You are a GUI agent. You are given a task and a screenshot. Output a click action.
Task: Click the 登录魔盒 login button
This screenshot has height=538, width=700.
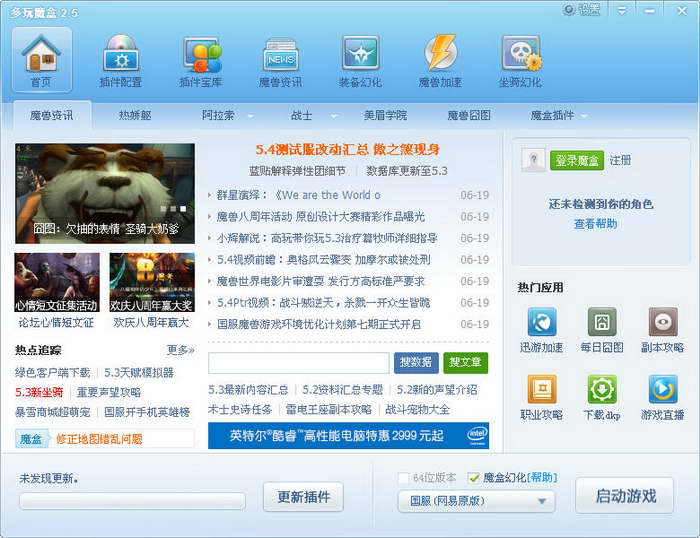(x=577, y=160)
